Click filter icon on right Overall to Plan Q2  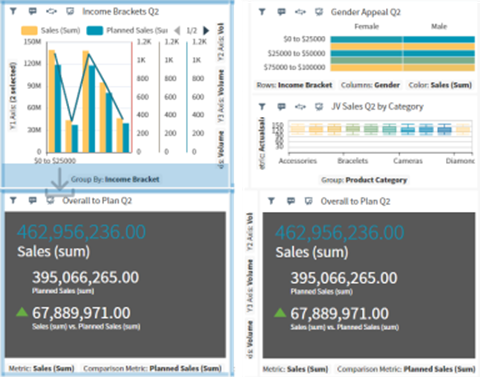click(271, 201)
